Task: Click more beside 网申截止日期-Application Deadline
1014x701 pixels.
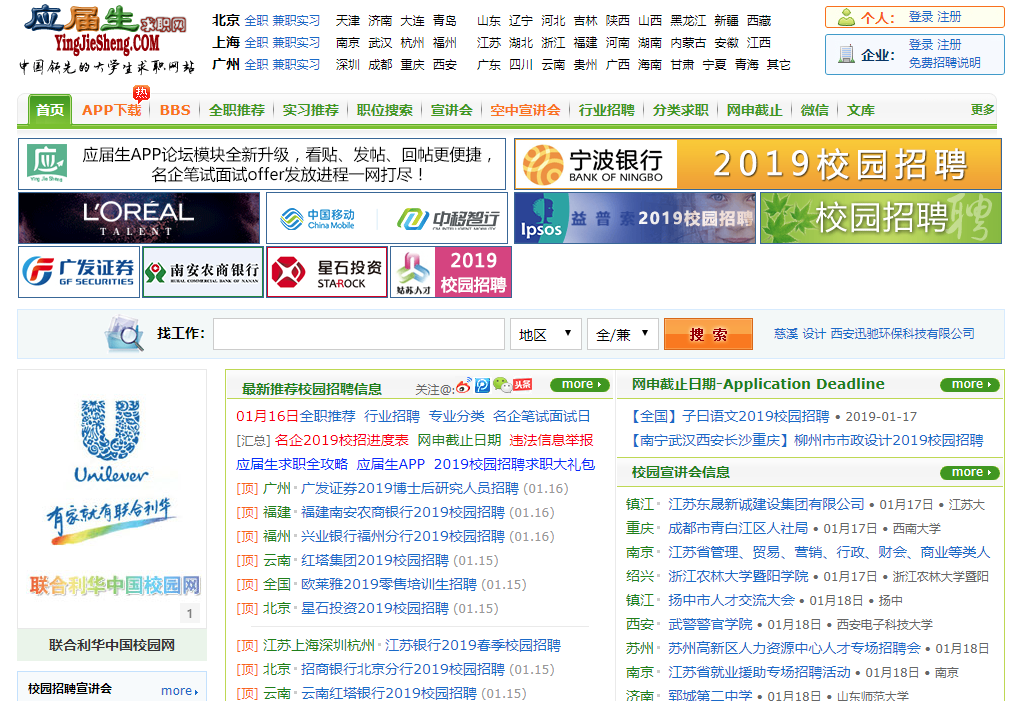Action: coord(968,384)
